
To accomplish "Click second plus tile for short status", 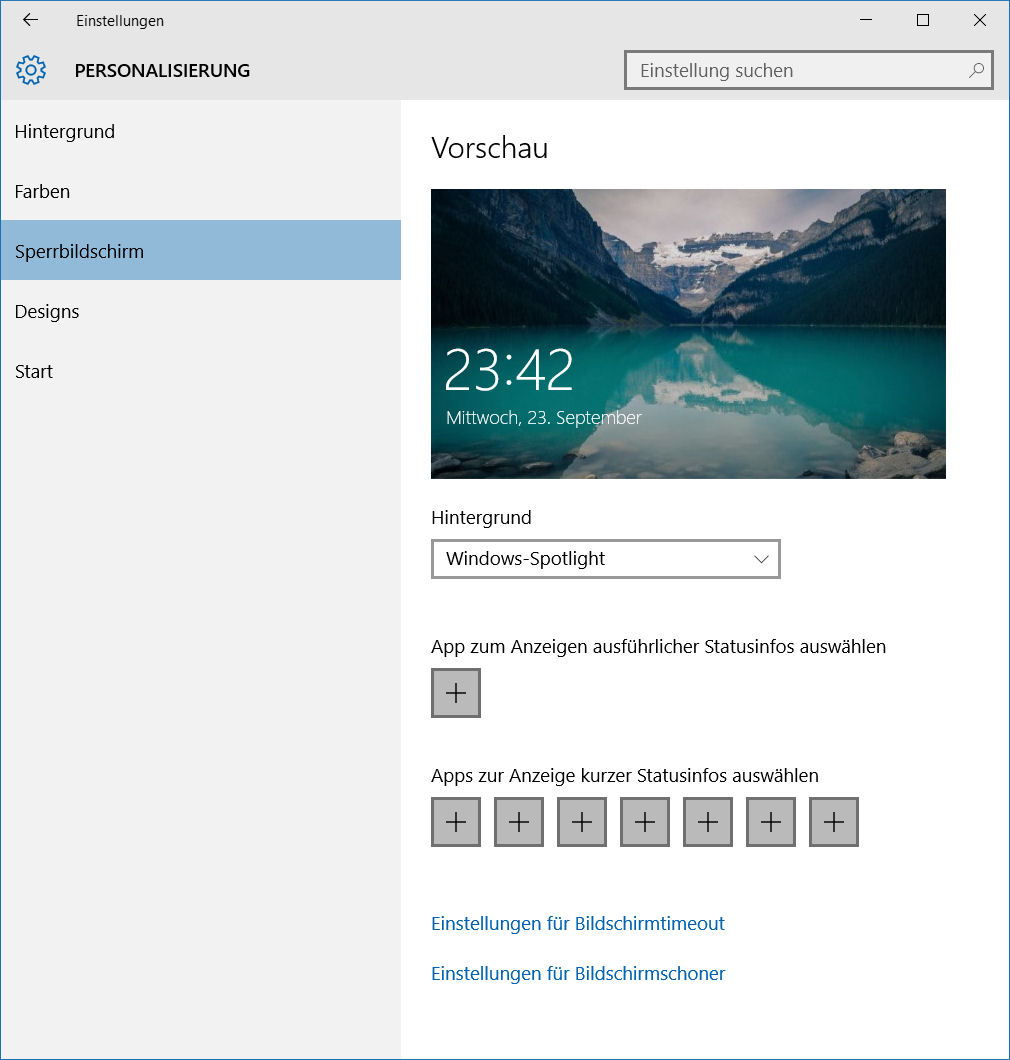I will [519, 822].
